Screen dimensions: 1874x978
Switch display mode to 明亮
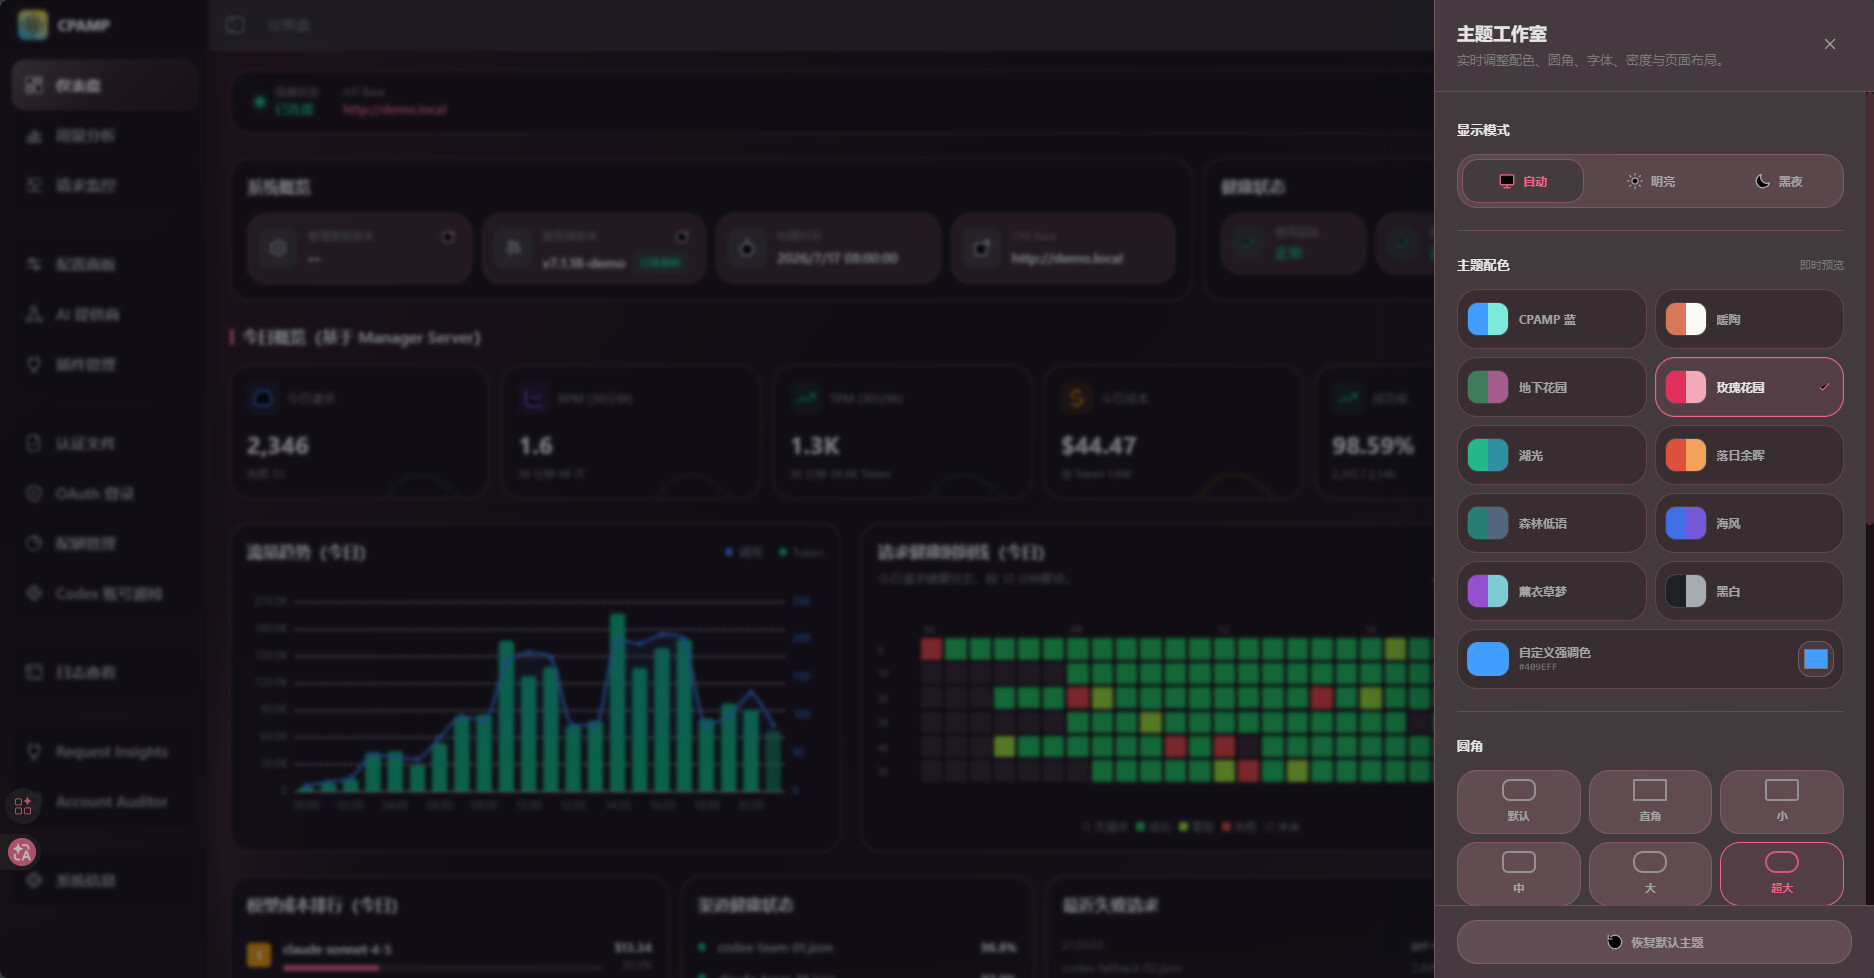tap(1650, 181)
